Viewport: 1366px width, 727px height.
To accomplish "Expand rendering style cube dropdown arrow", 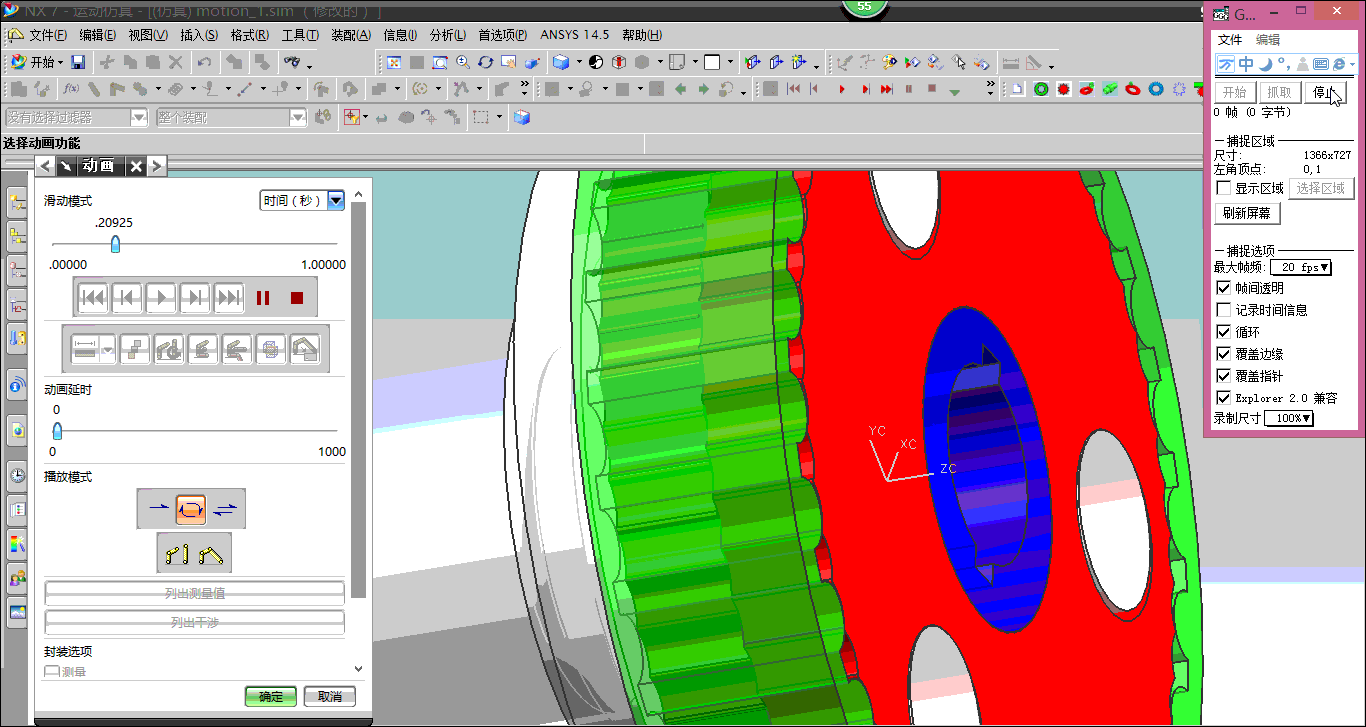I will coord(577,62).
